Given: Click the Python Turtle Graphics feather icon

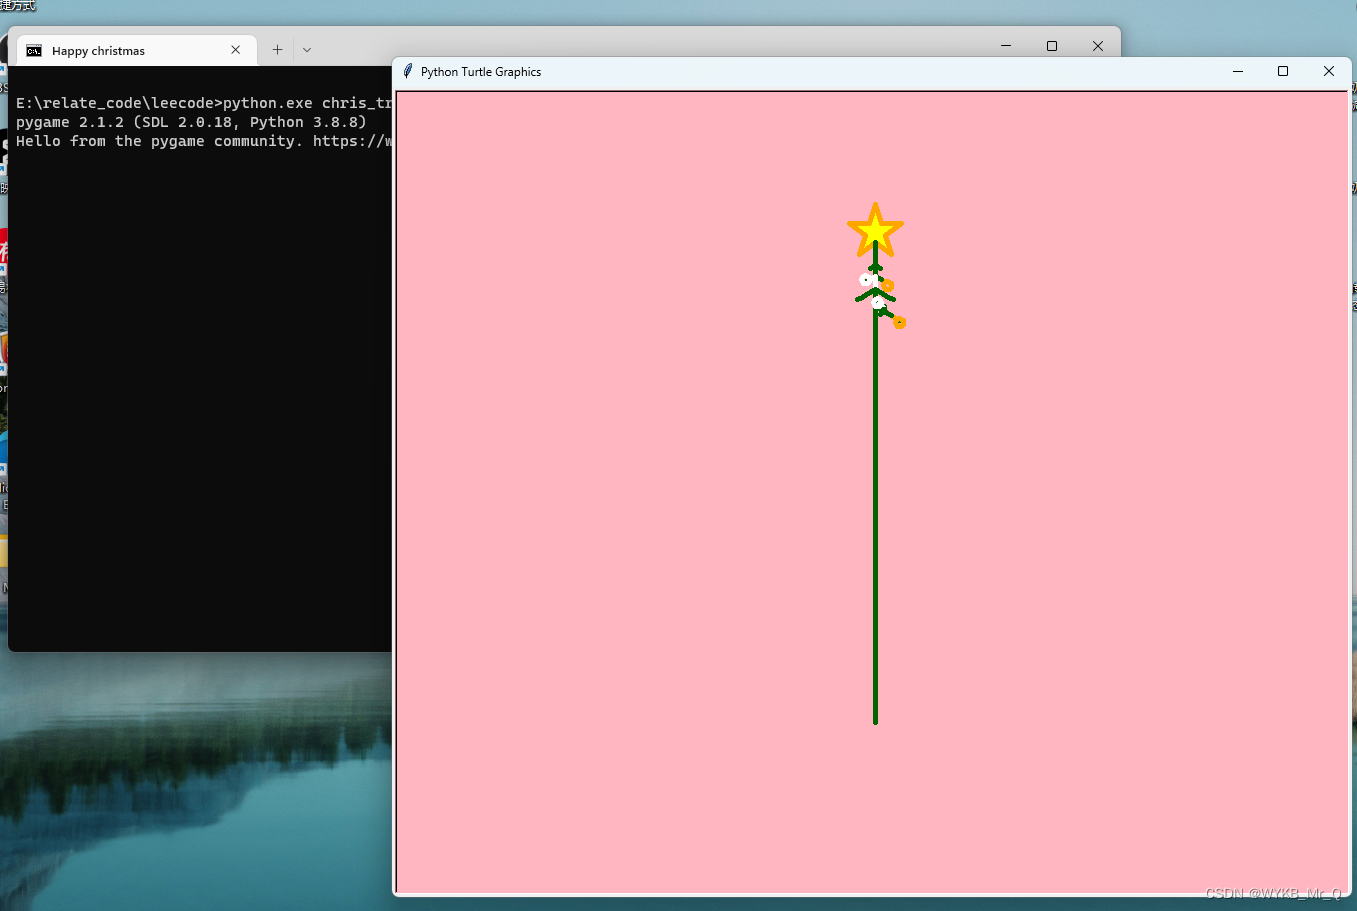Looking at the screenshot, I should coord(408,71).
